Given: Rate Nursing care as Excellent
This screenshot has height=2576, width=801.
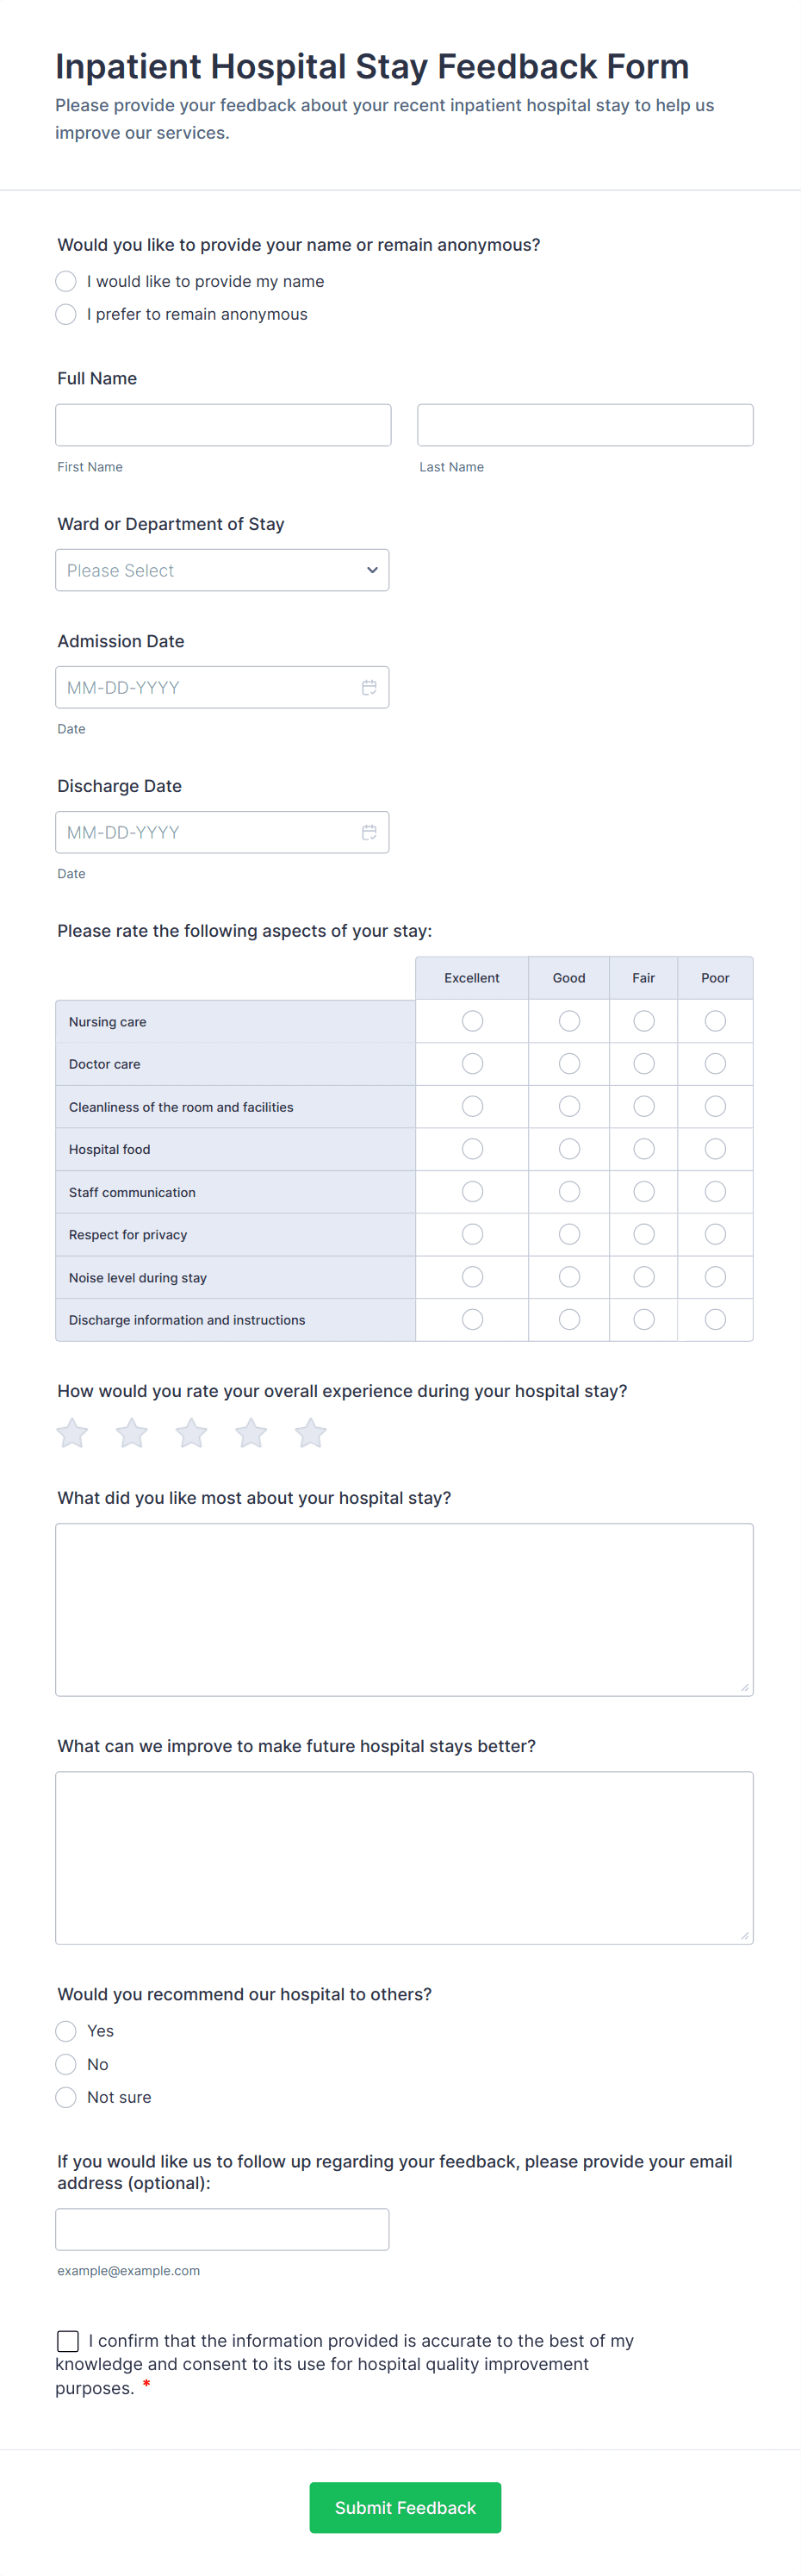Looking at the screenshot, I should pyautogui.click(x=472, y=1021).
